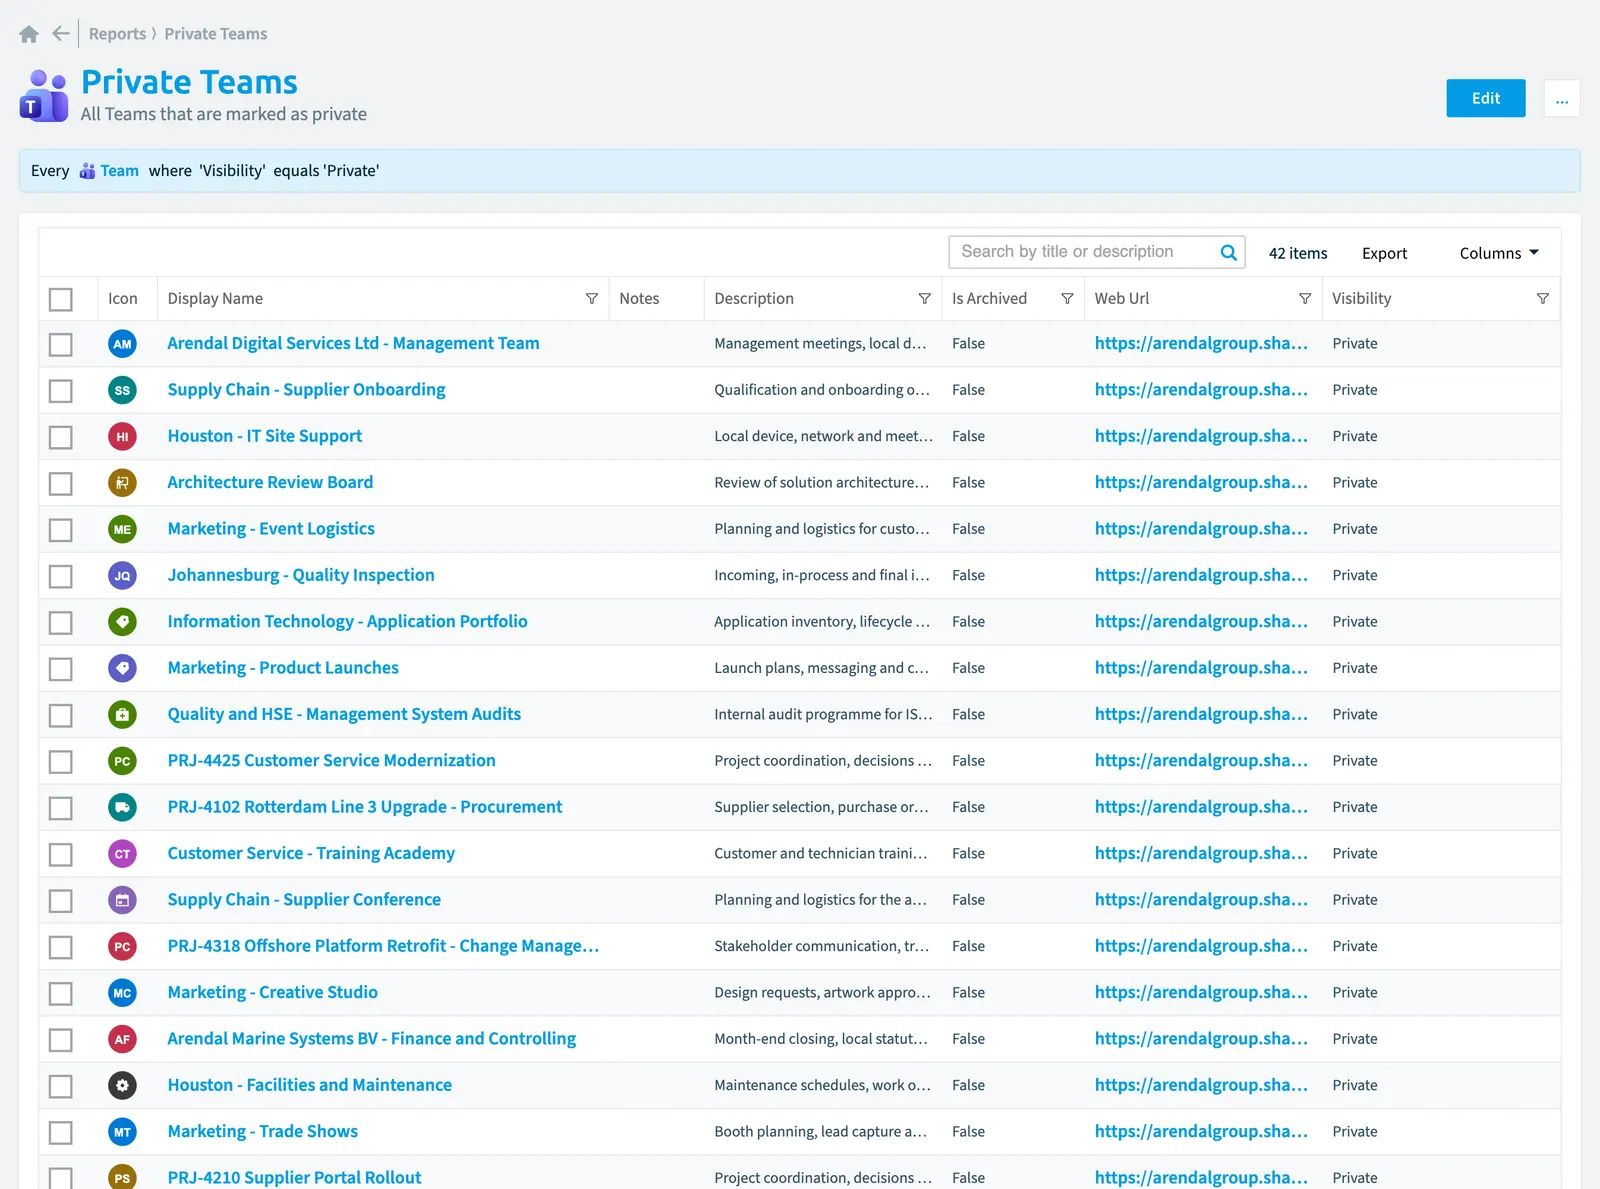Open Web Url for Marketing - Trade Shows
Screen dimensions: 1600x1189
click(1201, 1131)
